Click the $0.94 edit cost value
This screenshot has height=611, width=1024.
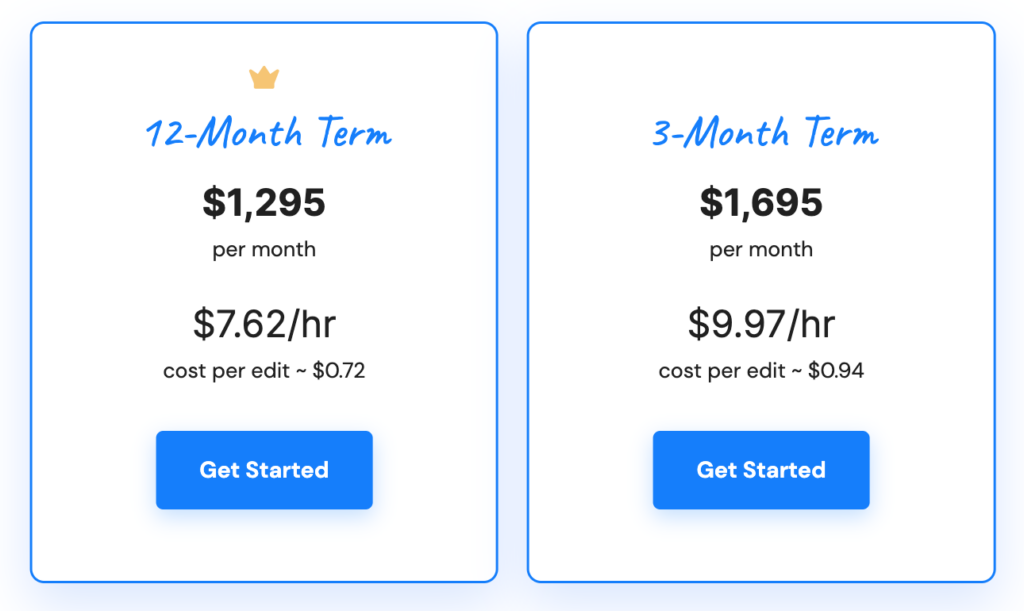point(835,371)
